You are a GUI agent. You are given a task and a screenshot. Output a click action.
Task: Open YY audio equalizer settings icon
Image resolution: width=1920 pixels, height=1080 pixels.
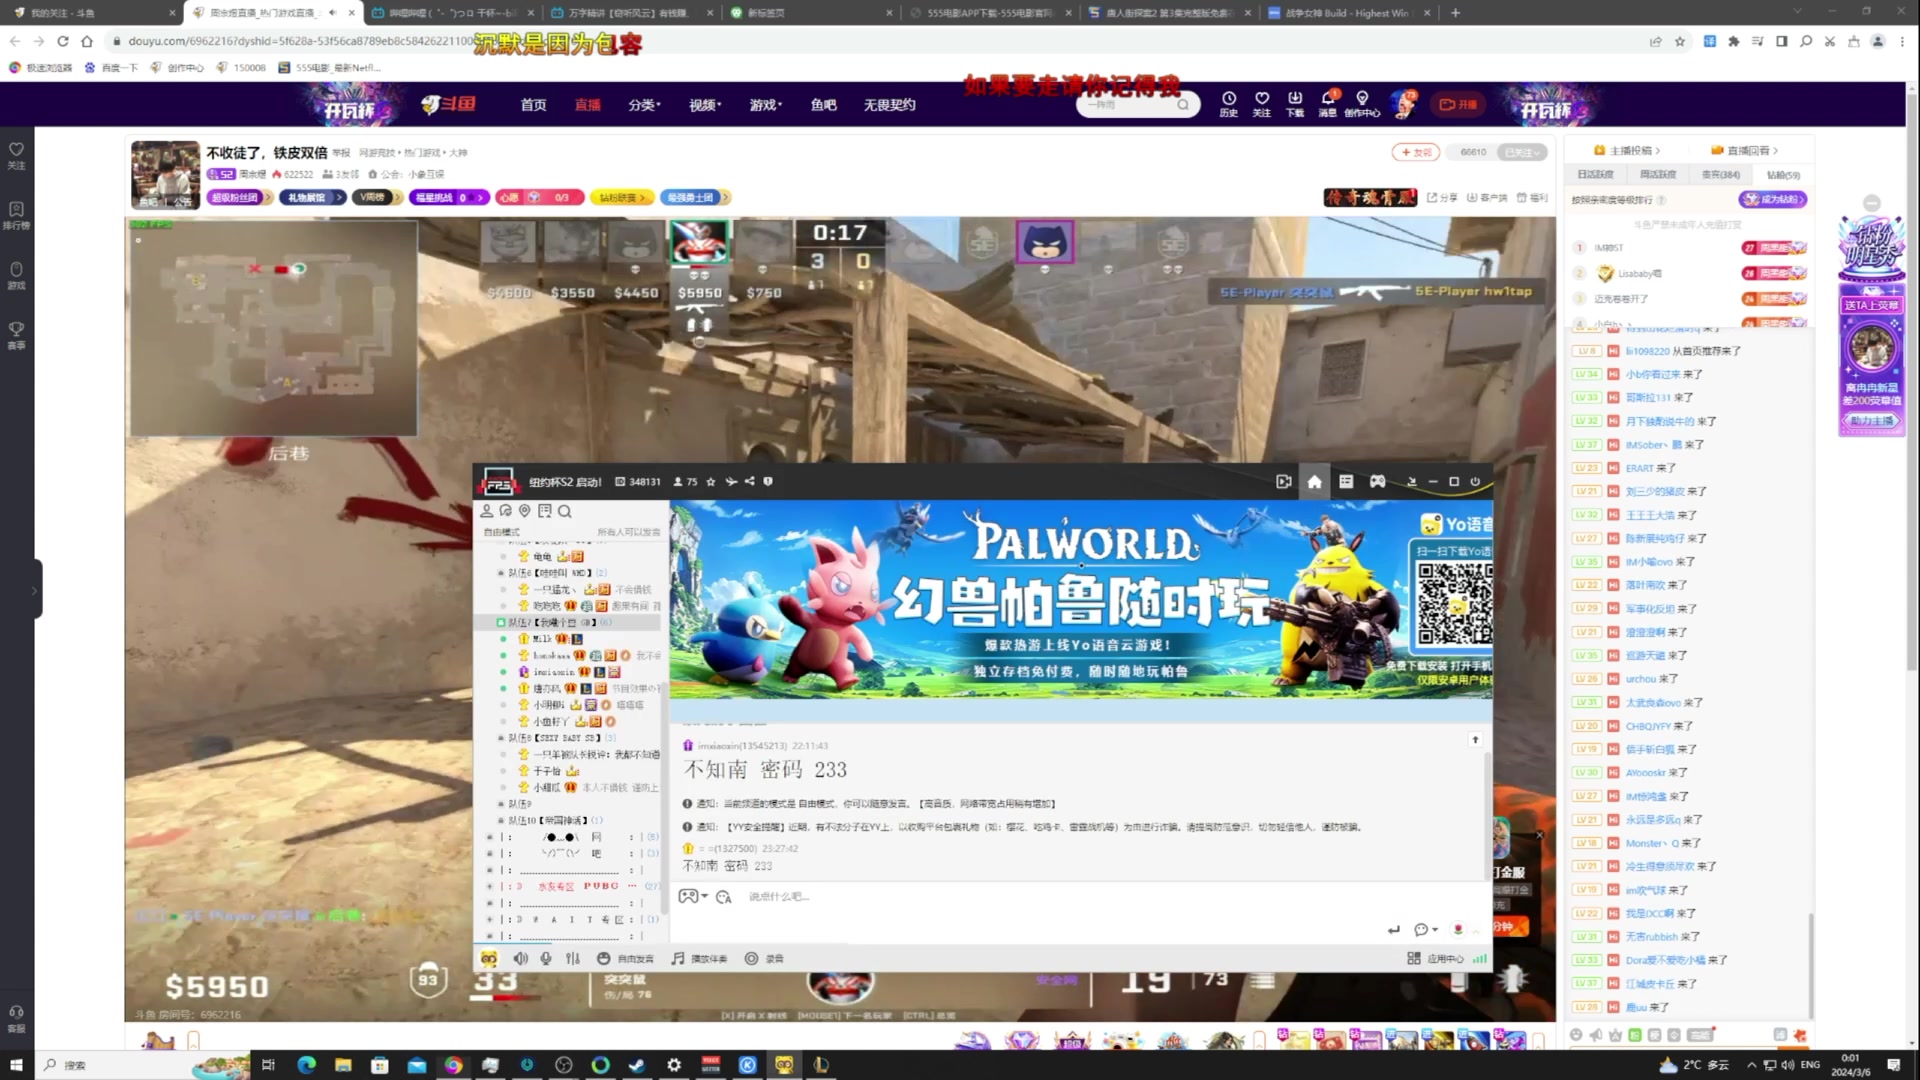573,959
